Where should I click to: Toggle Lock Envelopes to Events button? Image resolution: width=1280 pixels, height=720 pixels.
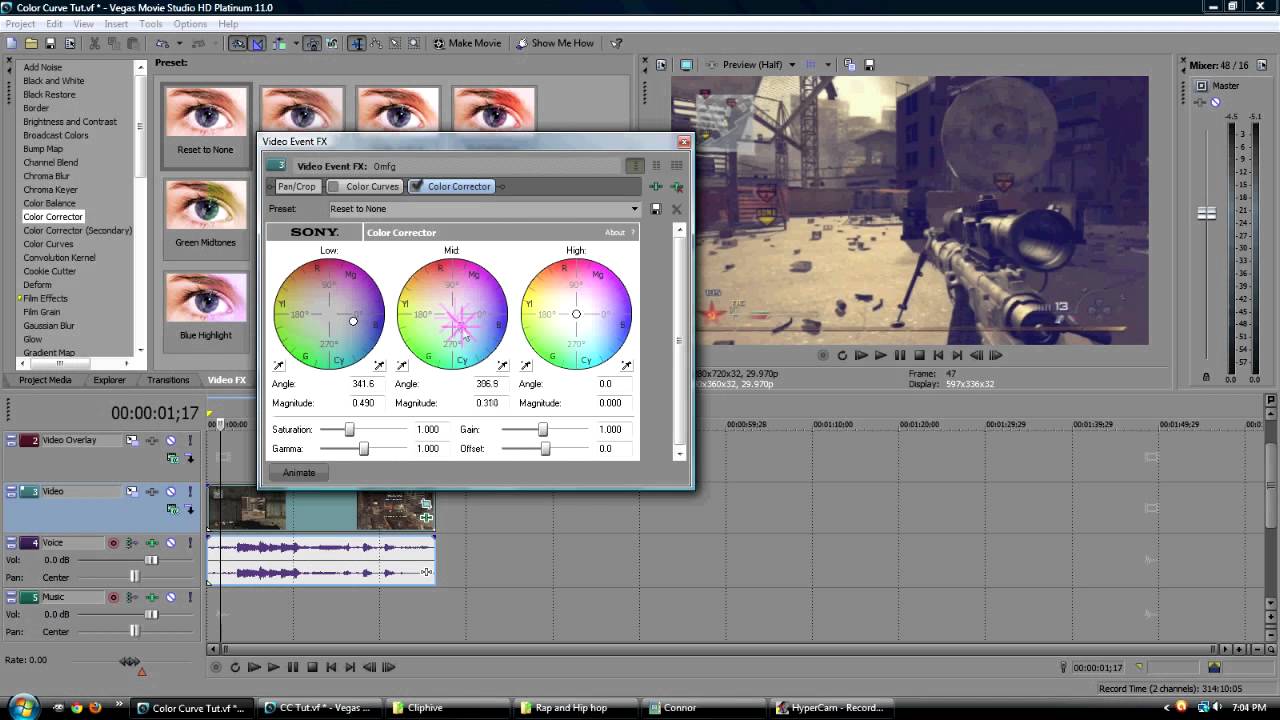coord(313,43)
